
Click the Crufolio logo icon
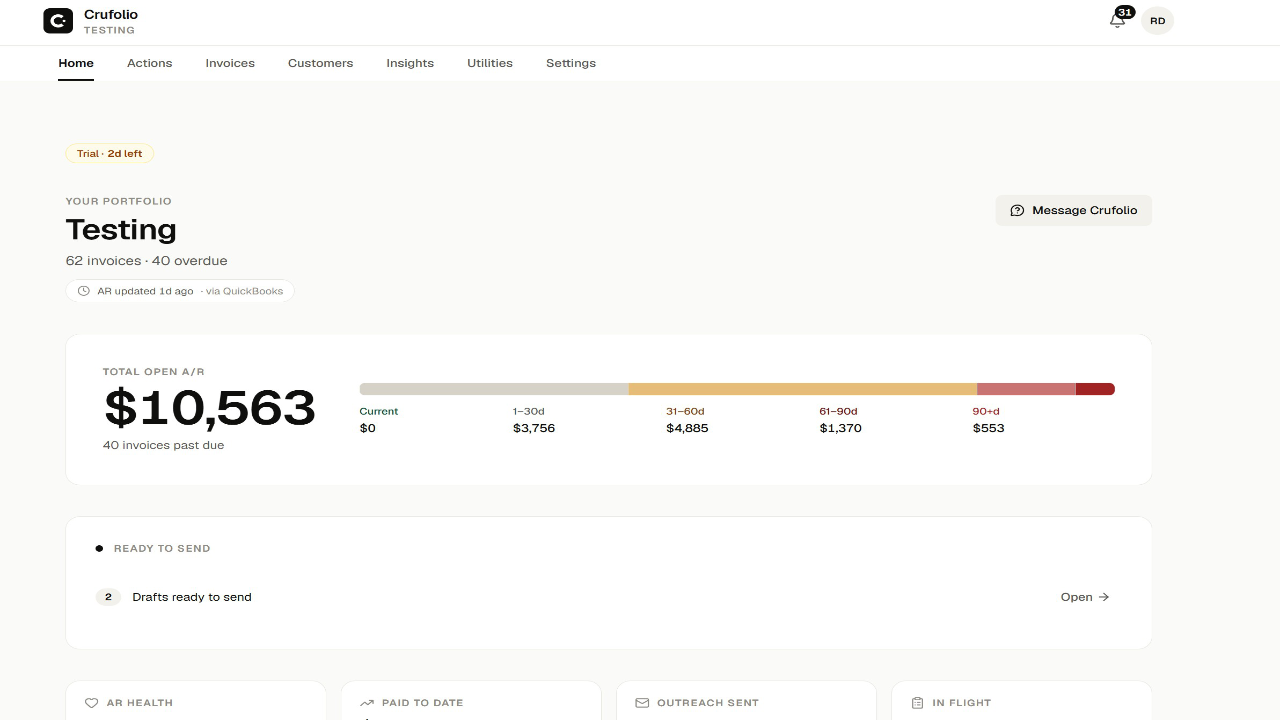(58, 20)
